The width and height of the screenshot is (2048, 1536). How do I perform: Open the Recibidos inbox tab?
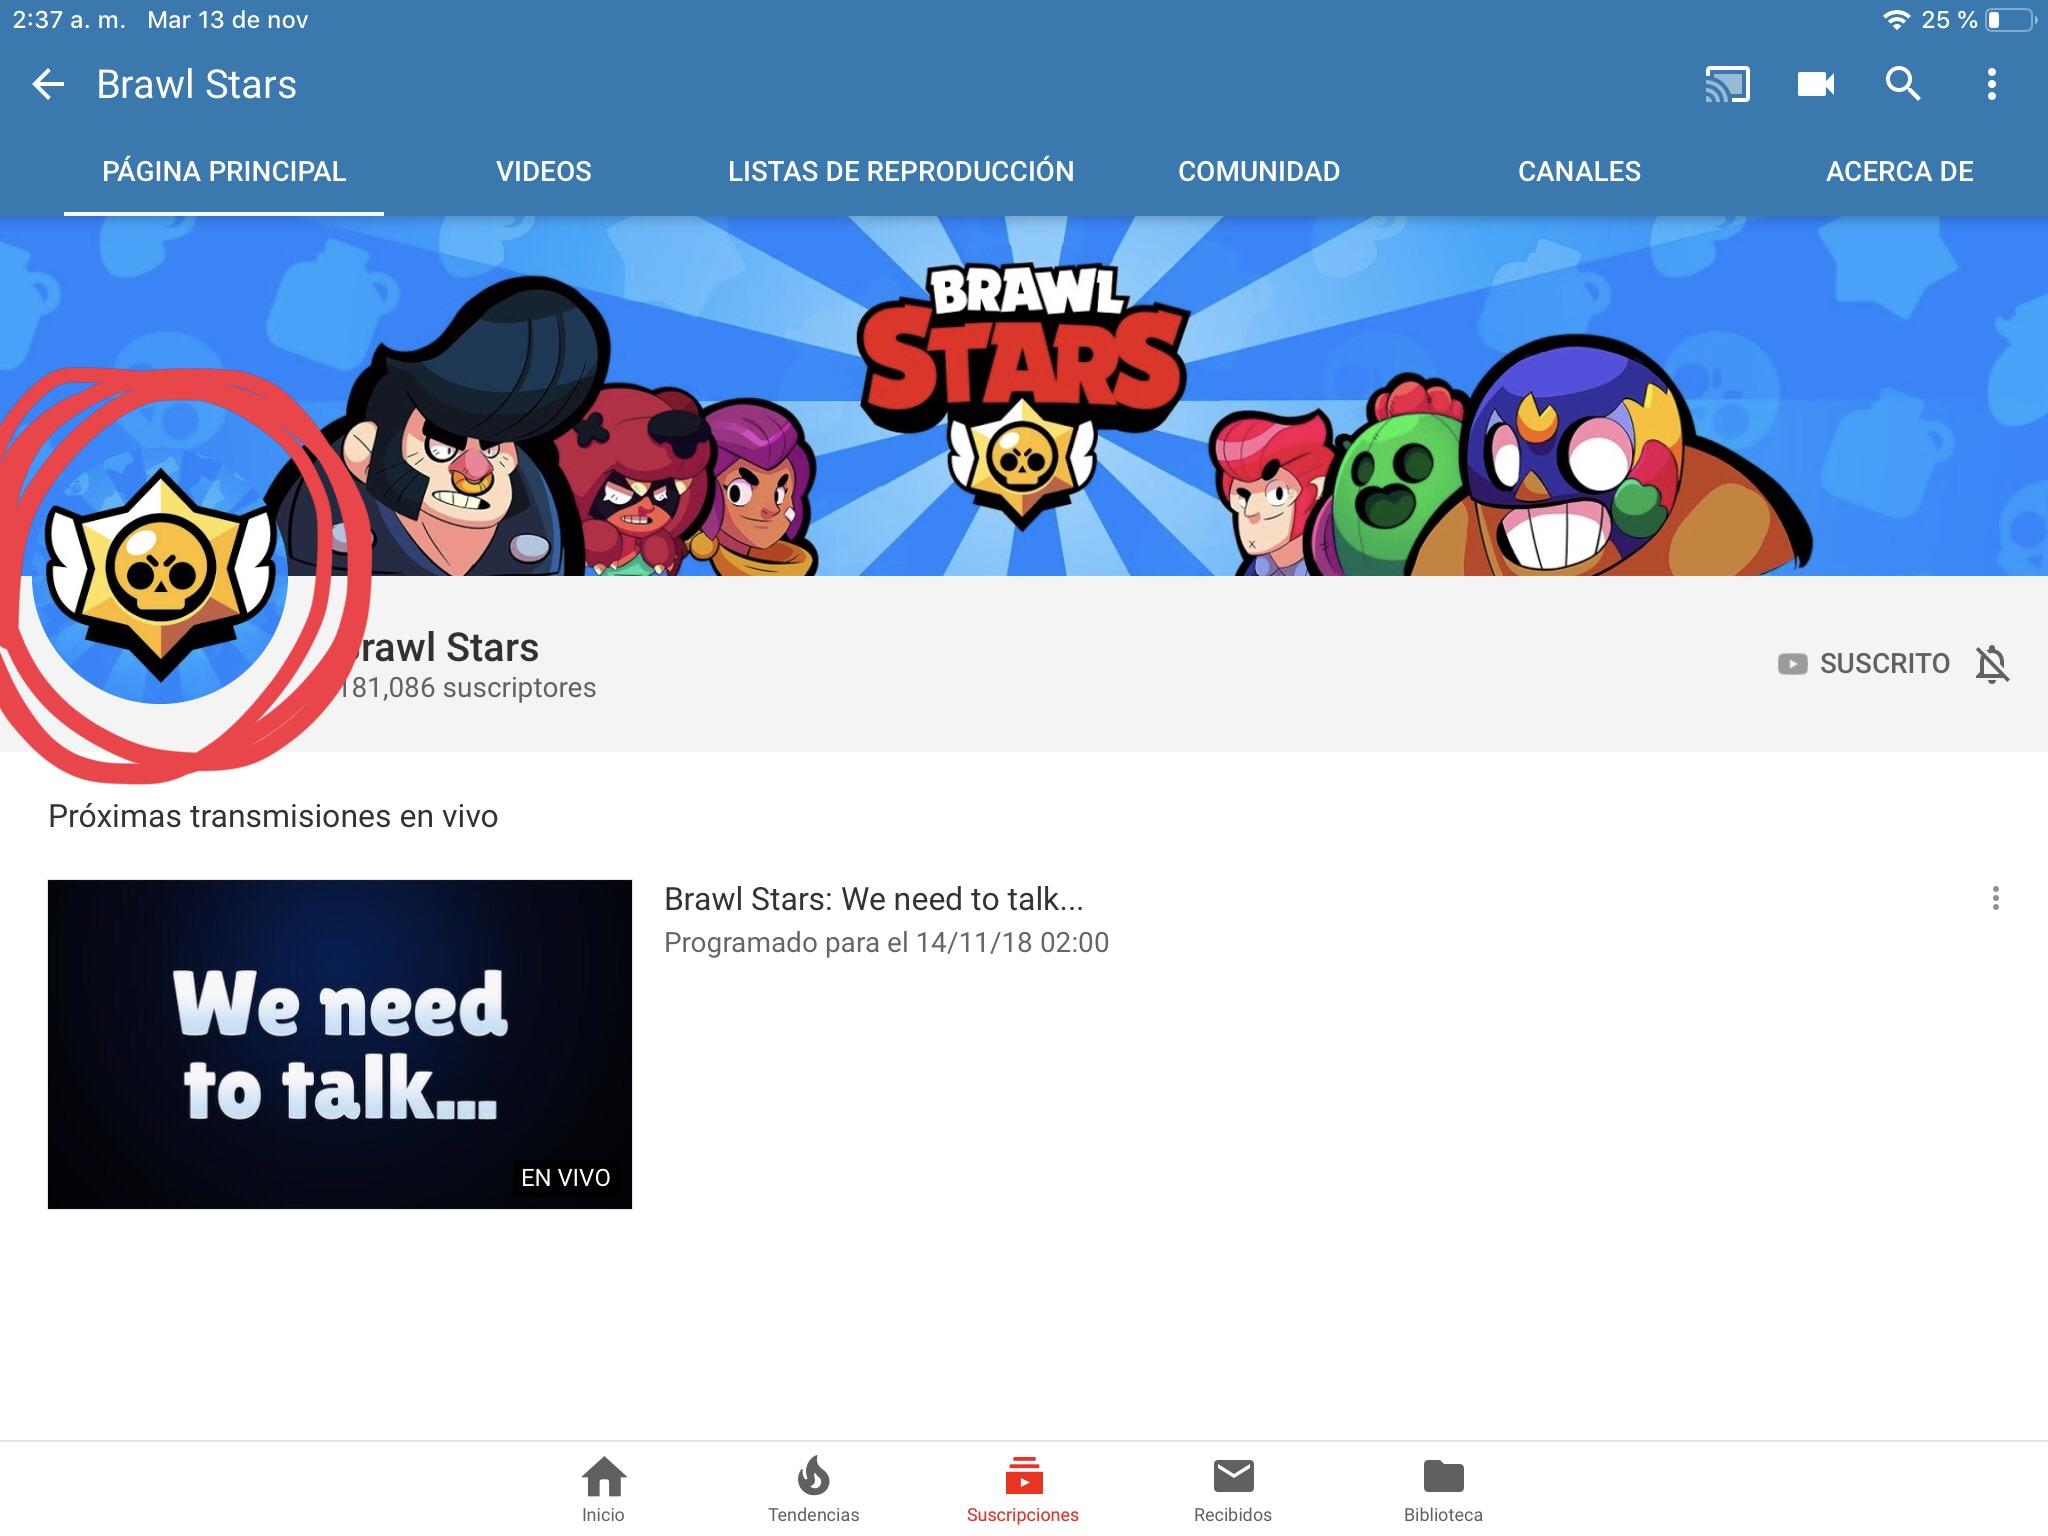pyautogui.click(x=1233, y=1489)
